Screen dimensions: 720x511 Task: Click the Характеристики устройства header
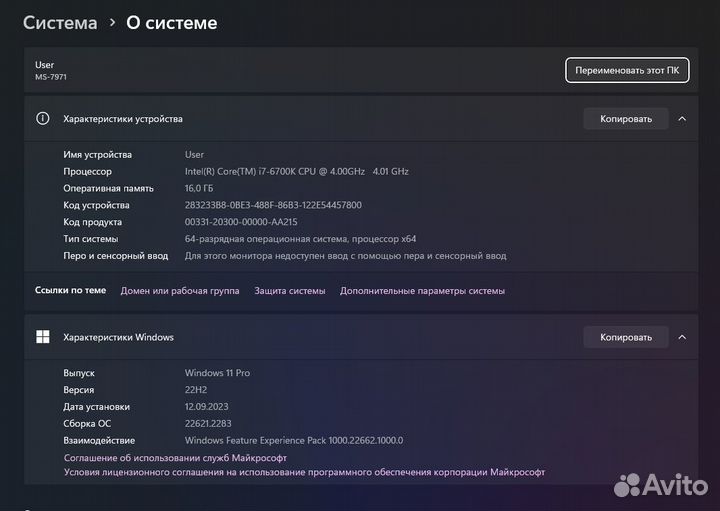point(123,119)
